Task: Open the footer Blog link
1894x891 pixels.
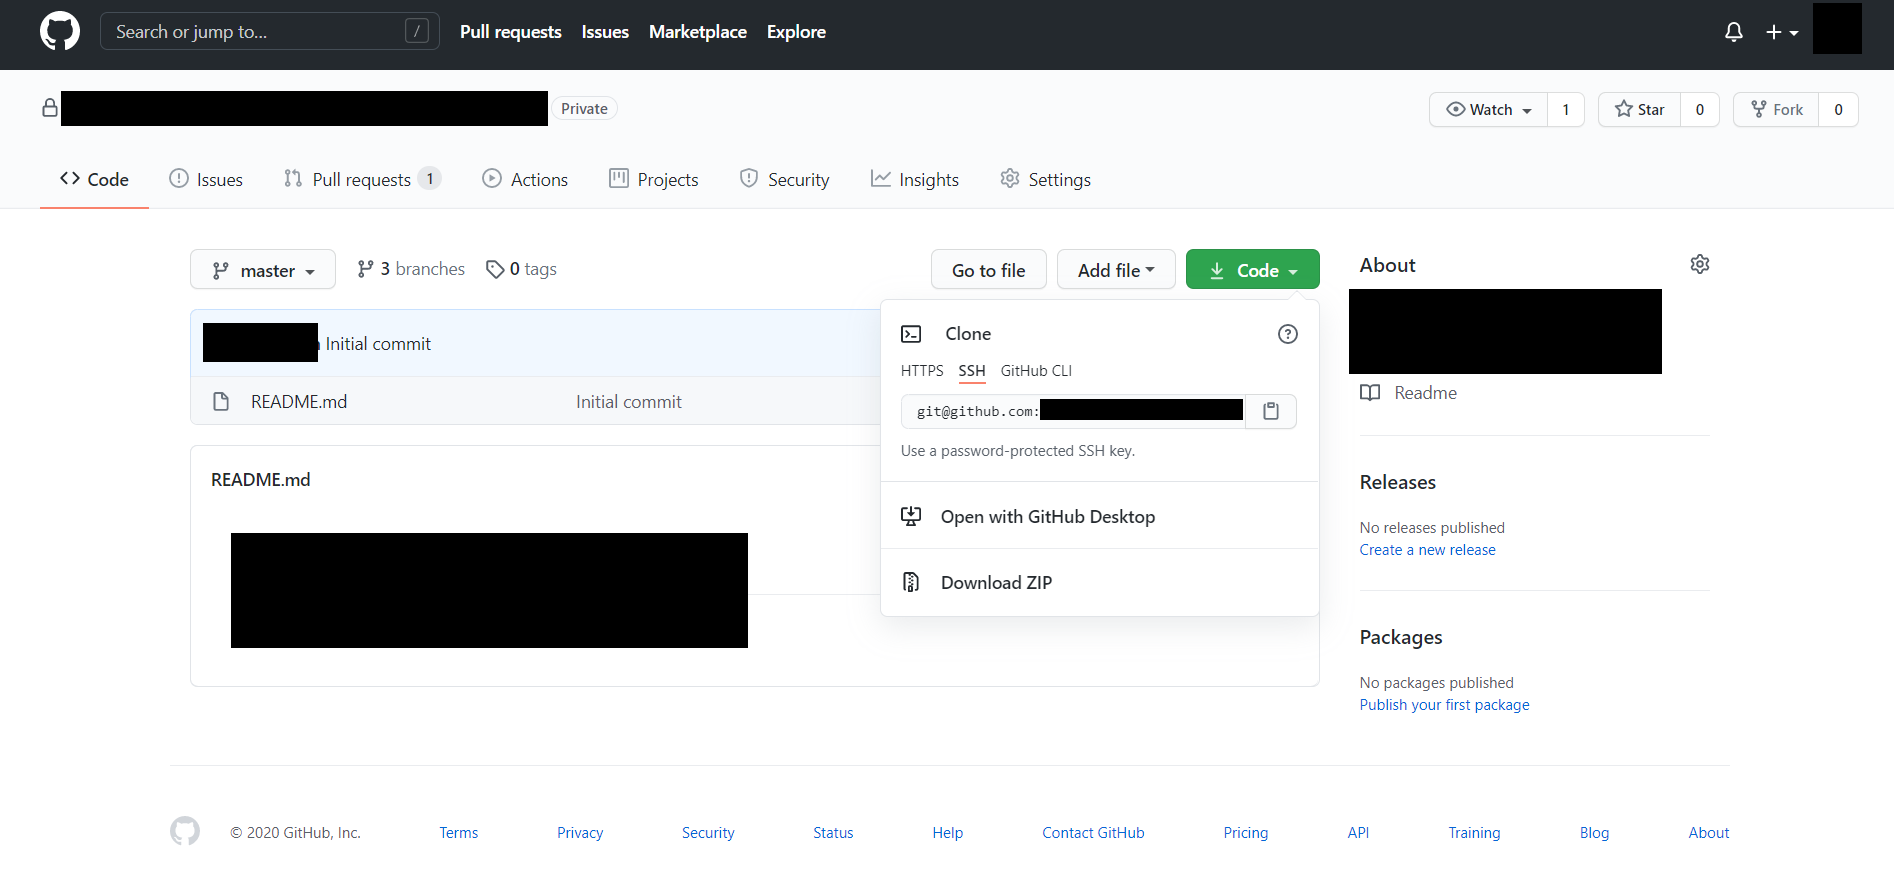Action: click(x=1594, y=833)
